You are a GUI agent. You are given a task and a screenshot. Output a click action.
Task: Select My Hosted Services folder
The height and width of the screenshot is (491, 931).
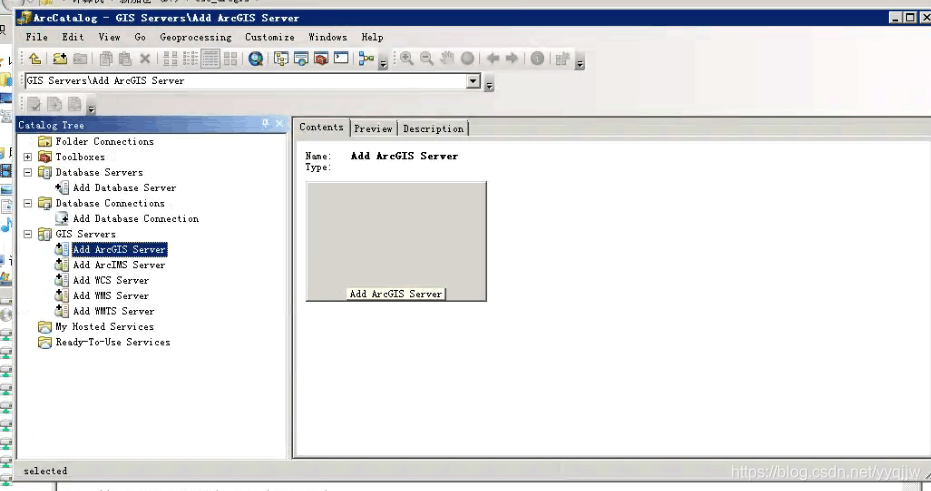tap(104, 327)
